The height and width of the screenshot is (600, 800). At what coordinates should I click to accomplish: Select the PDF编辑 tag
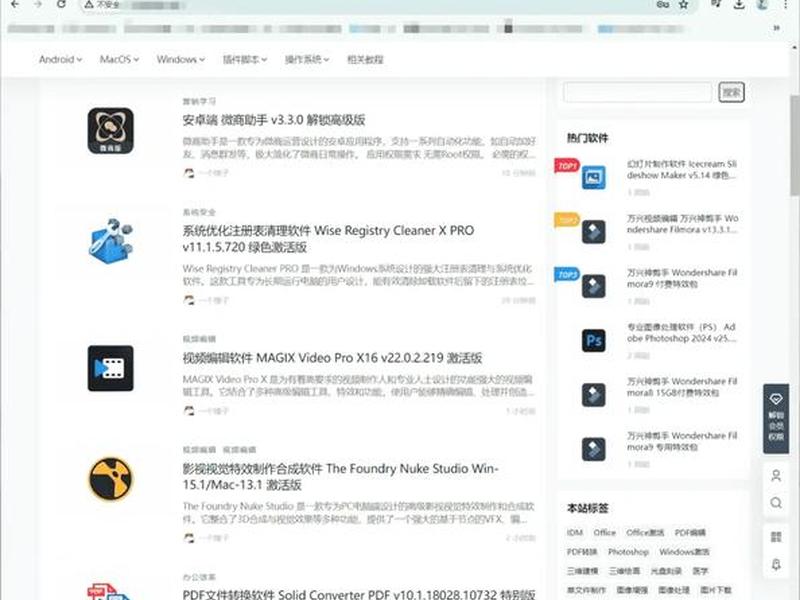690,532
